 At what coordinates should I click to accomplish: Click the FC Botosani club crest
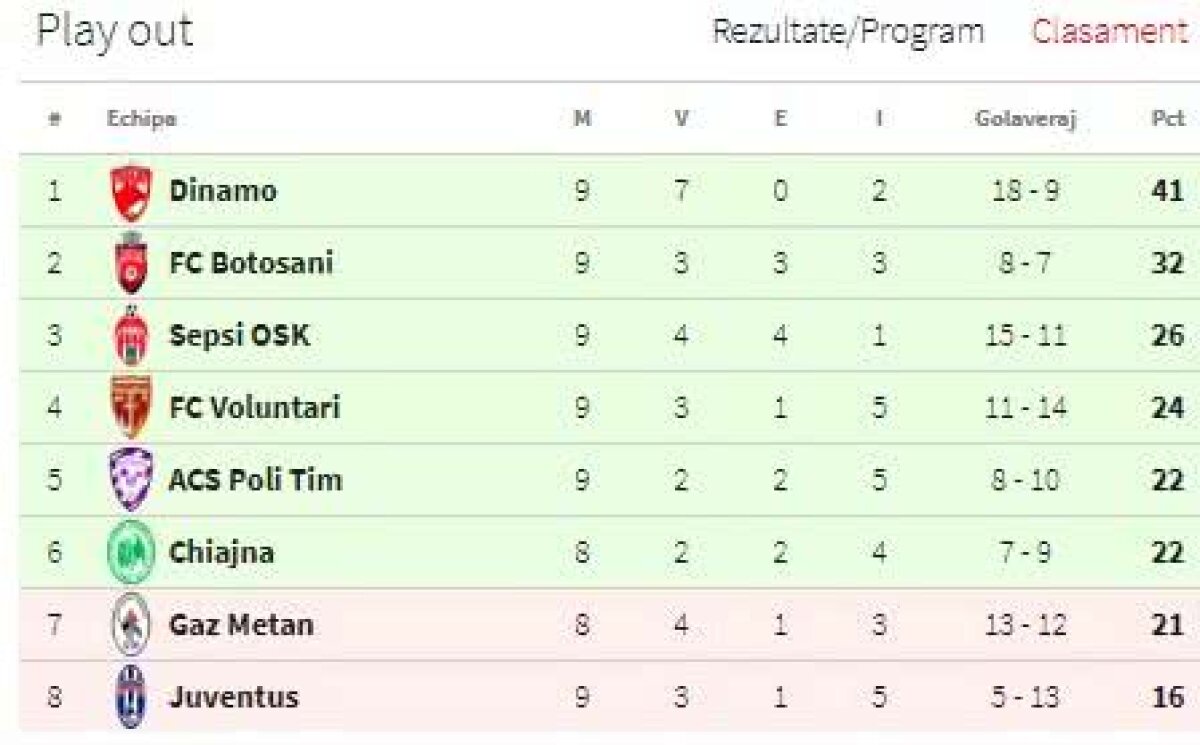point(131,263)
